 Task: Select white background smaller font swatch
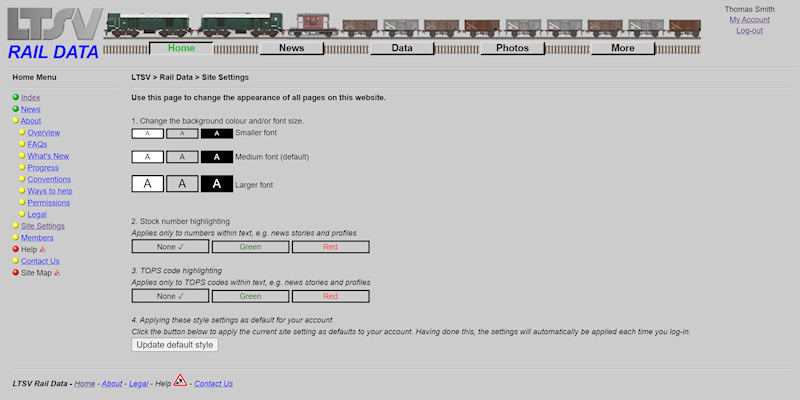(147, 133)
